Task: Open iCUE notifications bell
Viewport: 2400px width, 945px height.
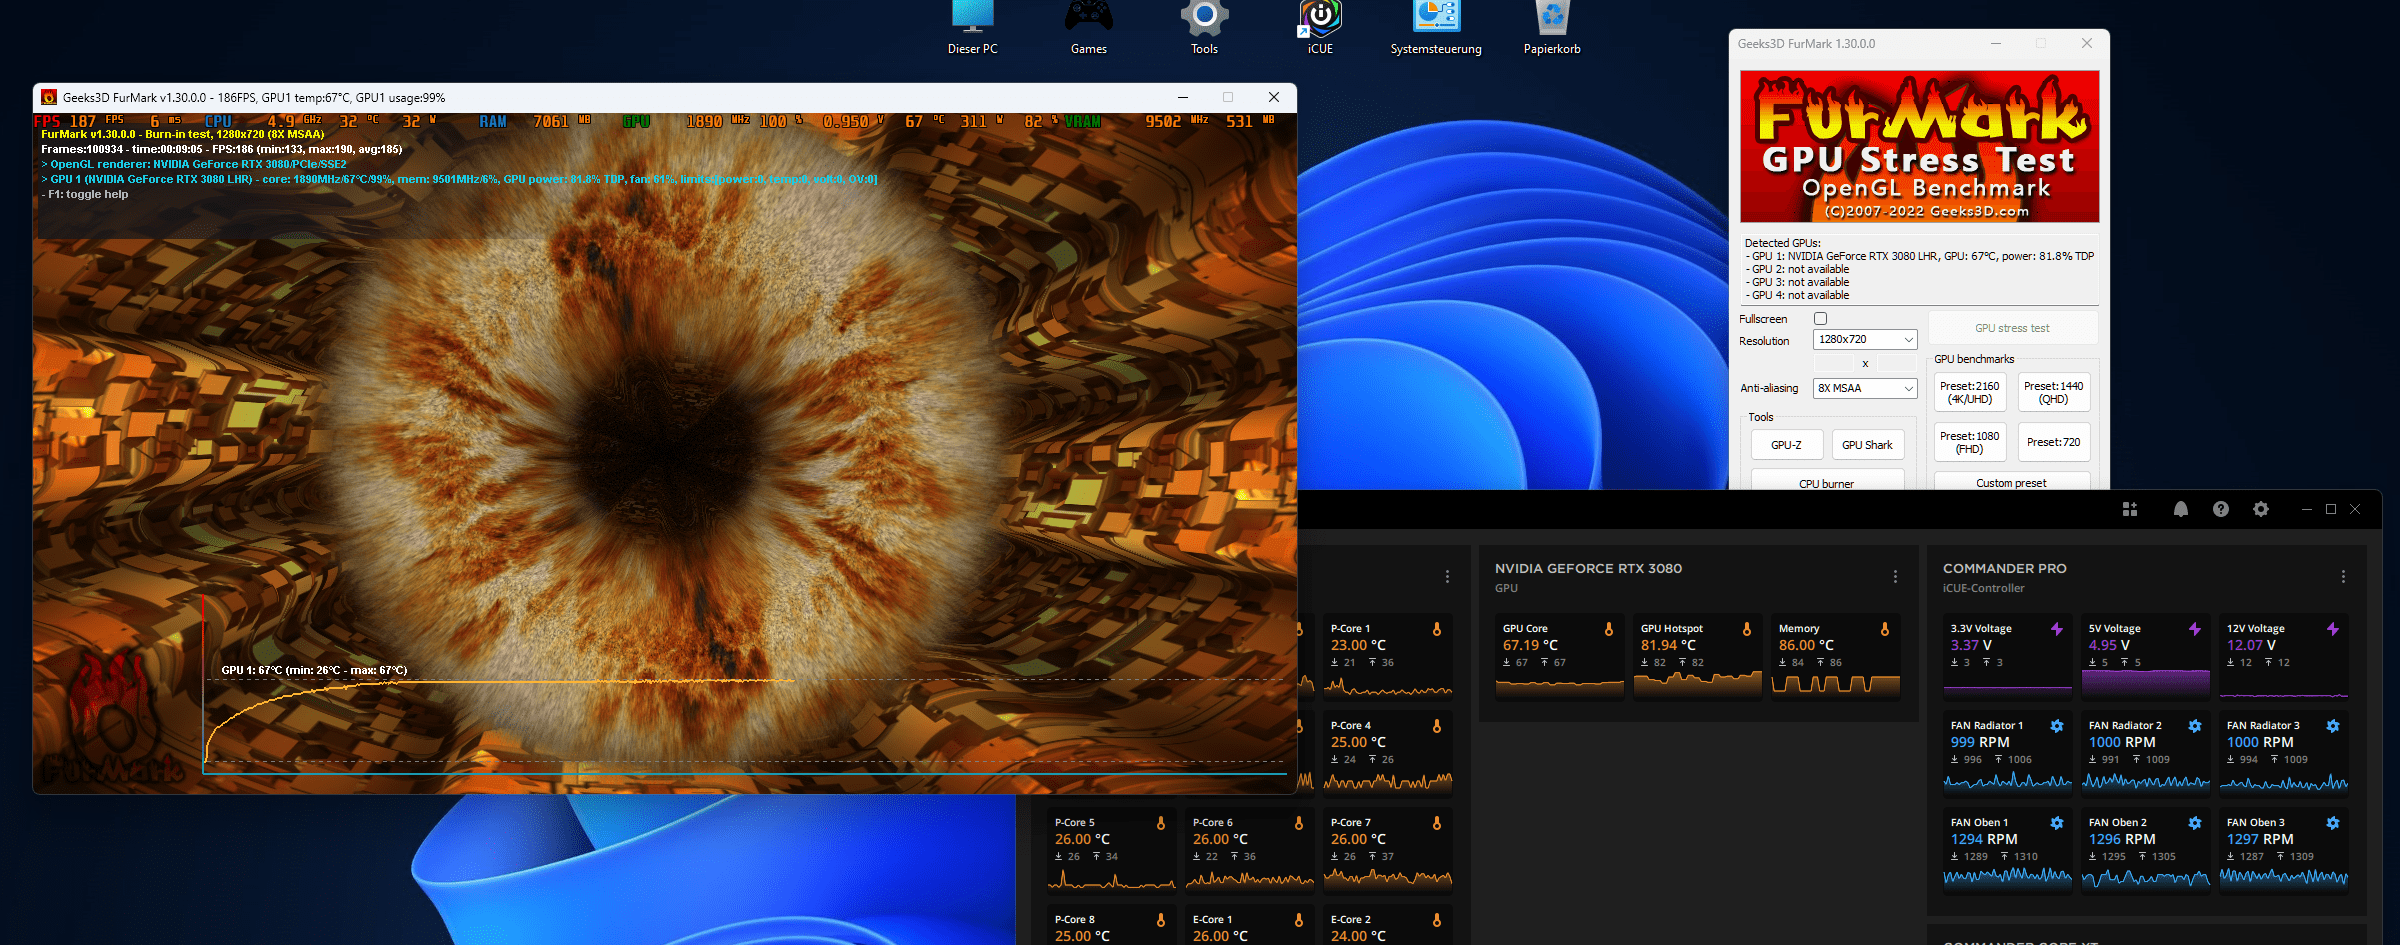Action: 2181,509
